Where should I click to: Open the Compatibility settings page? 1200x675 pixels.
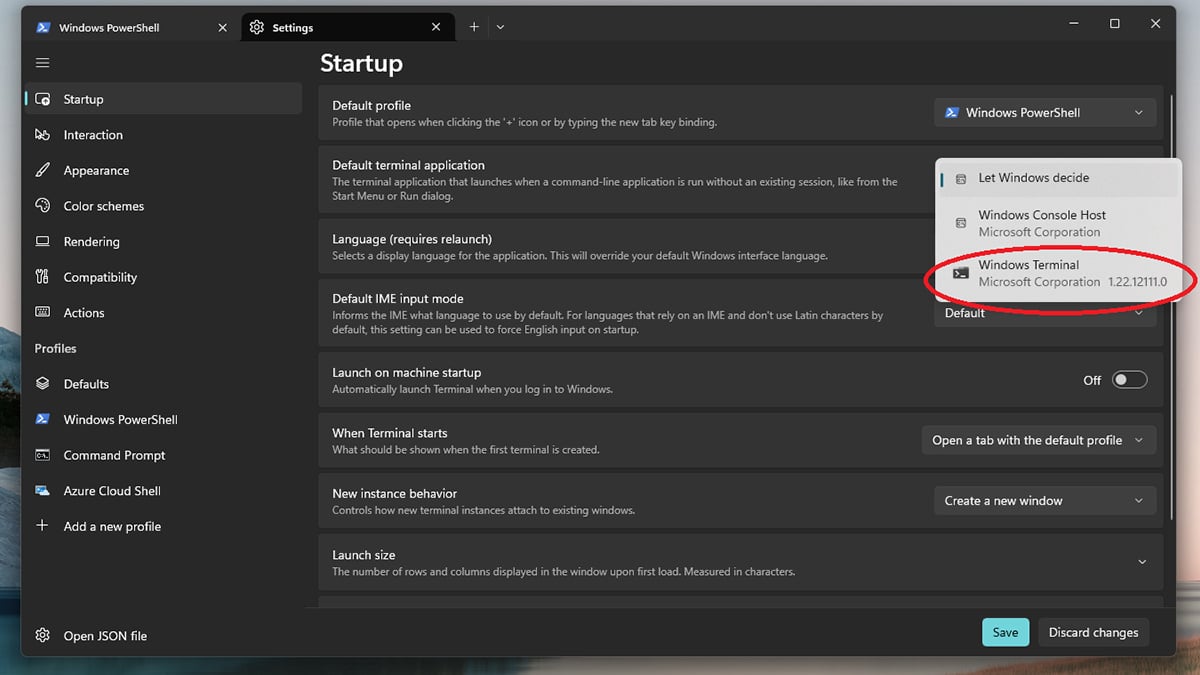(162, 277)
